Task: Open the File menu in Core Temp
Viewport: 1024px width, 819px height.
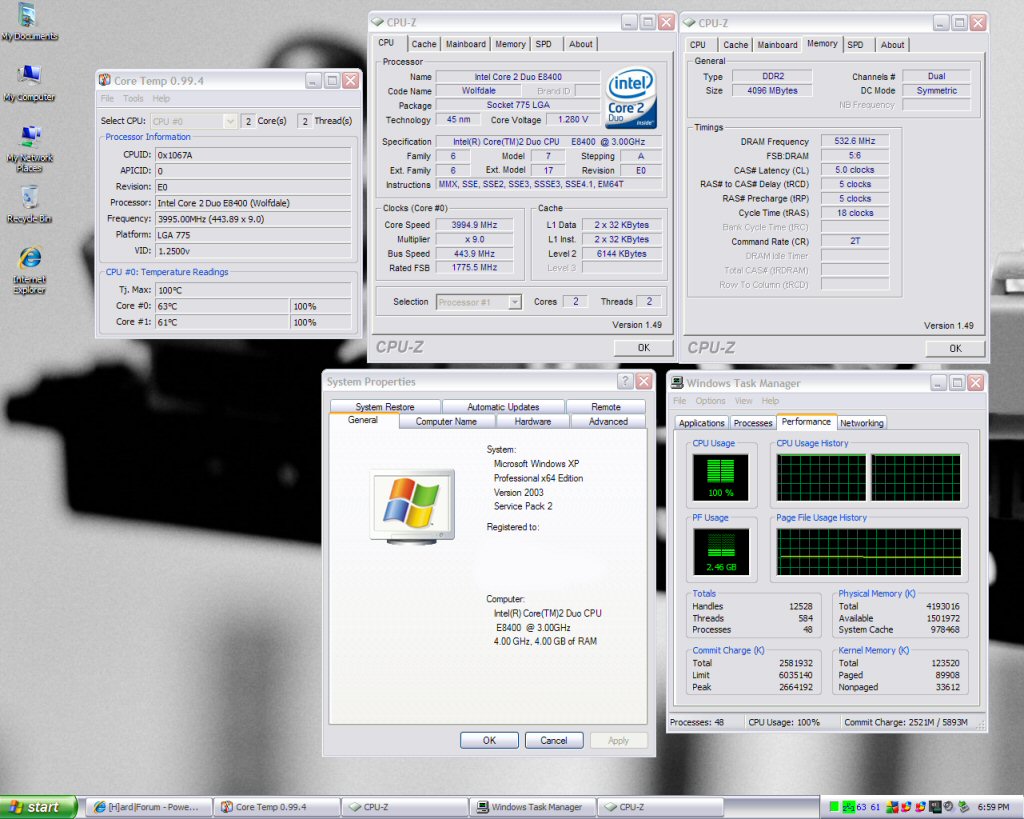Action: coord(107,99)
